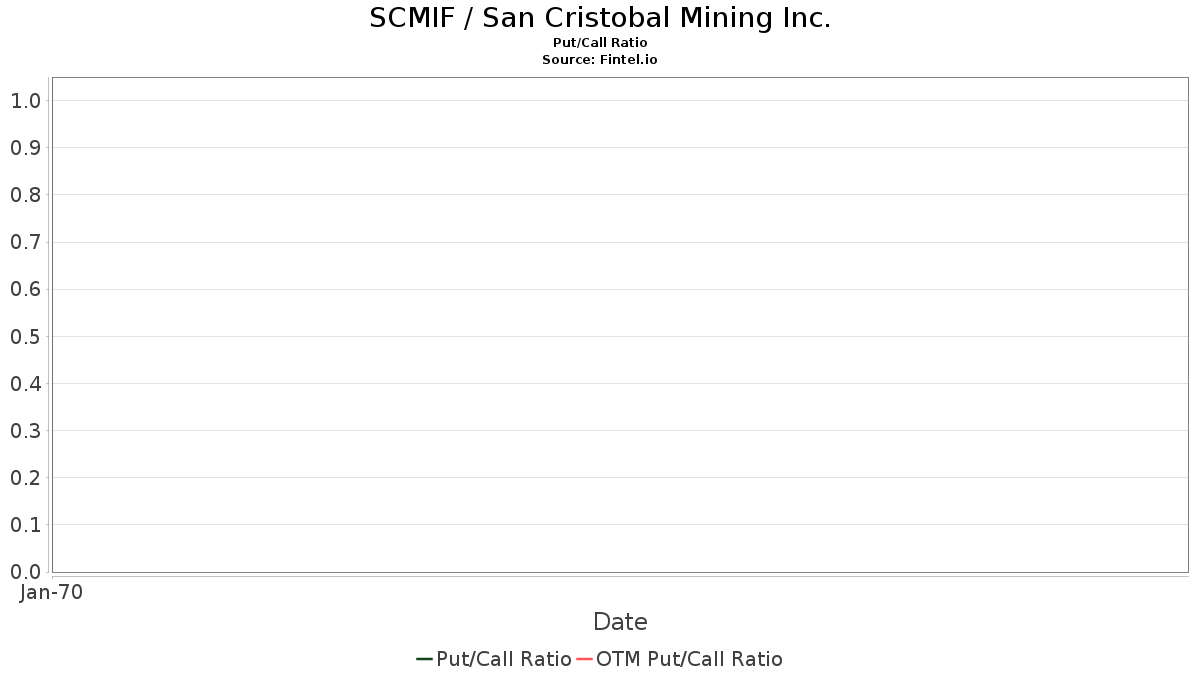
Task: Click the 0.9 y-axis label
Action: tap(25, 148)
